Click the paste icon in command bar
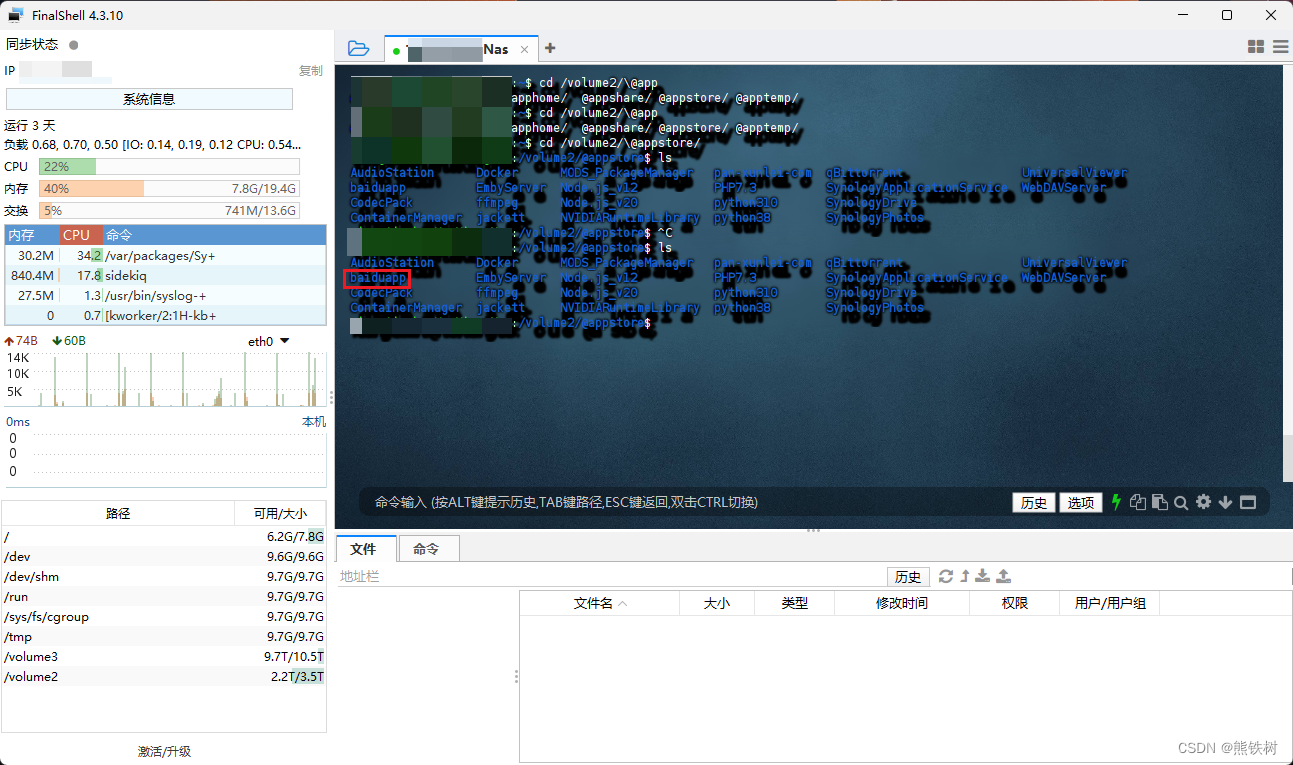This screenshot has width=1293, height=765. [x=1159, y=502]
